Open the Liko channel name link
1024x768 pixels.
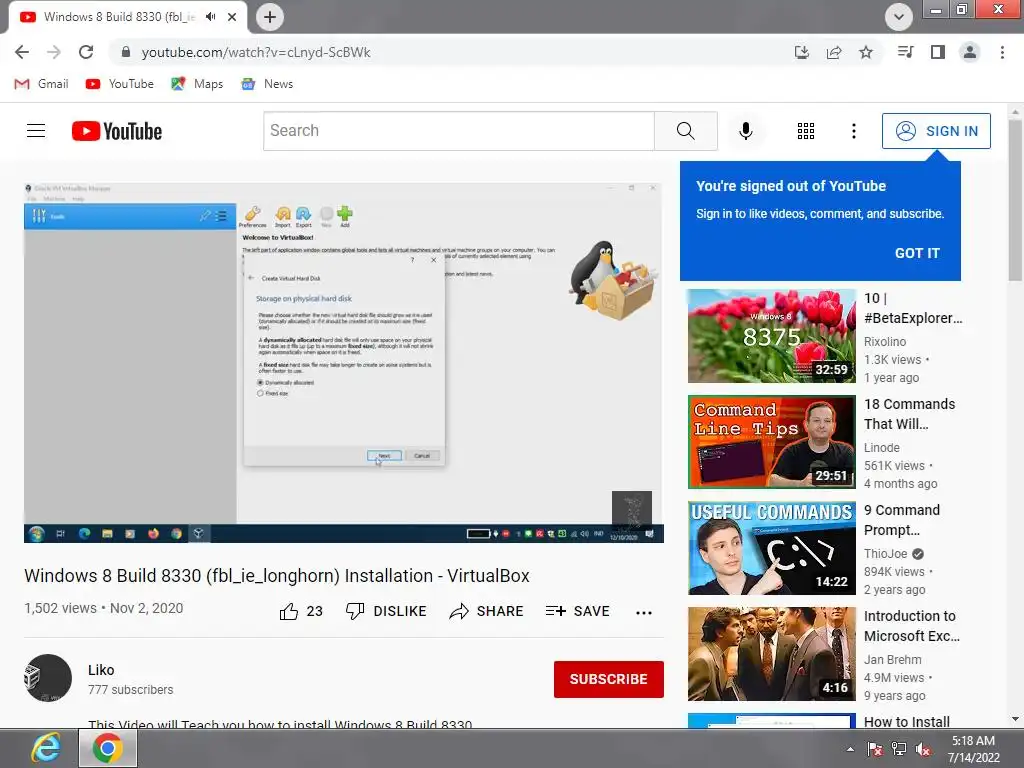[x=101, y=670]
